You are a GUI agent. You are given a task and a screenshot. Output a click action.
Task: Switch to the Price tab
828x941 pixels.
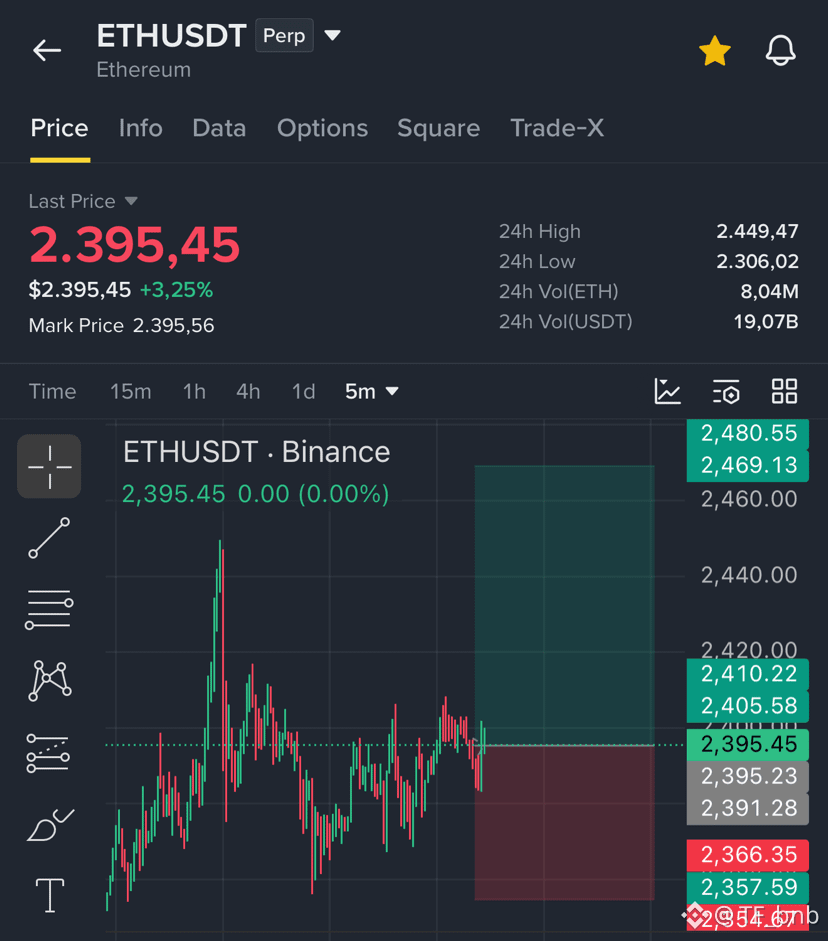pos(59,128)
